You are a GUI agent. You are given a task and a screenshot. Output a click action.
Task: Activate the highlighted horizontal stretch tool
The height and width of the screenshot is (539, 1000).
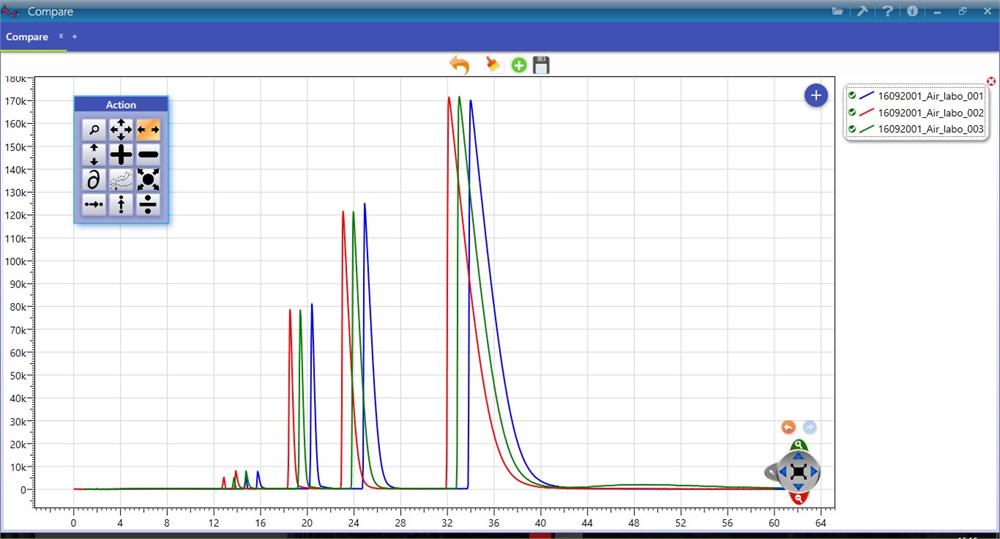coord(148,129)
